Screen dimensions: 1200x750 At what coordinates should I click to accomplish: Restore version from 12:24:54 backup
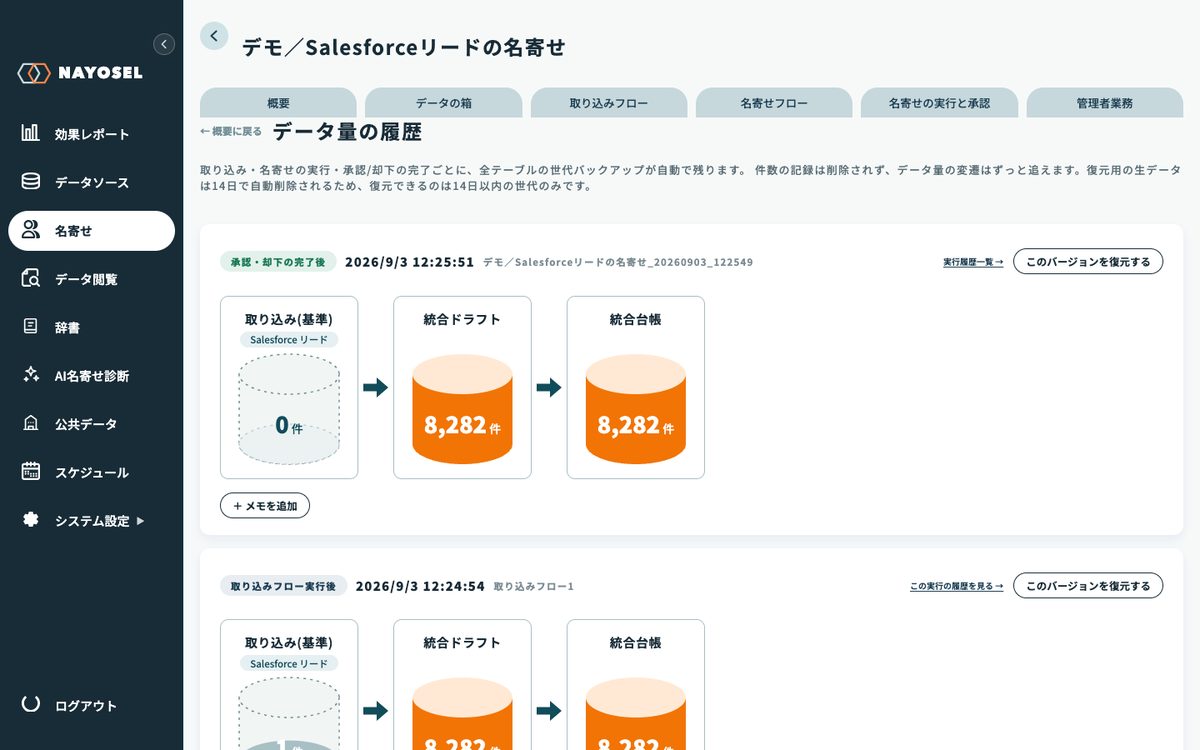point(1088,586)
